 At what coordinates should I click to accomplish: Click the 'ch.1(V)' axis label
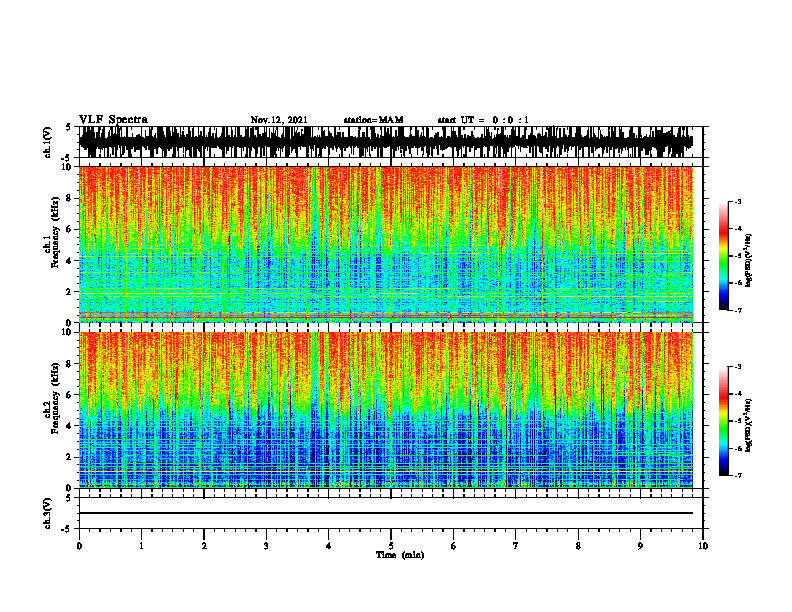[x=48, y=142]
